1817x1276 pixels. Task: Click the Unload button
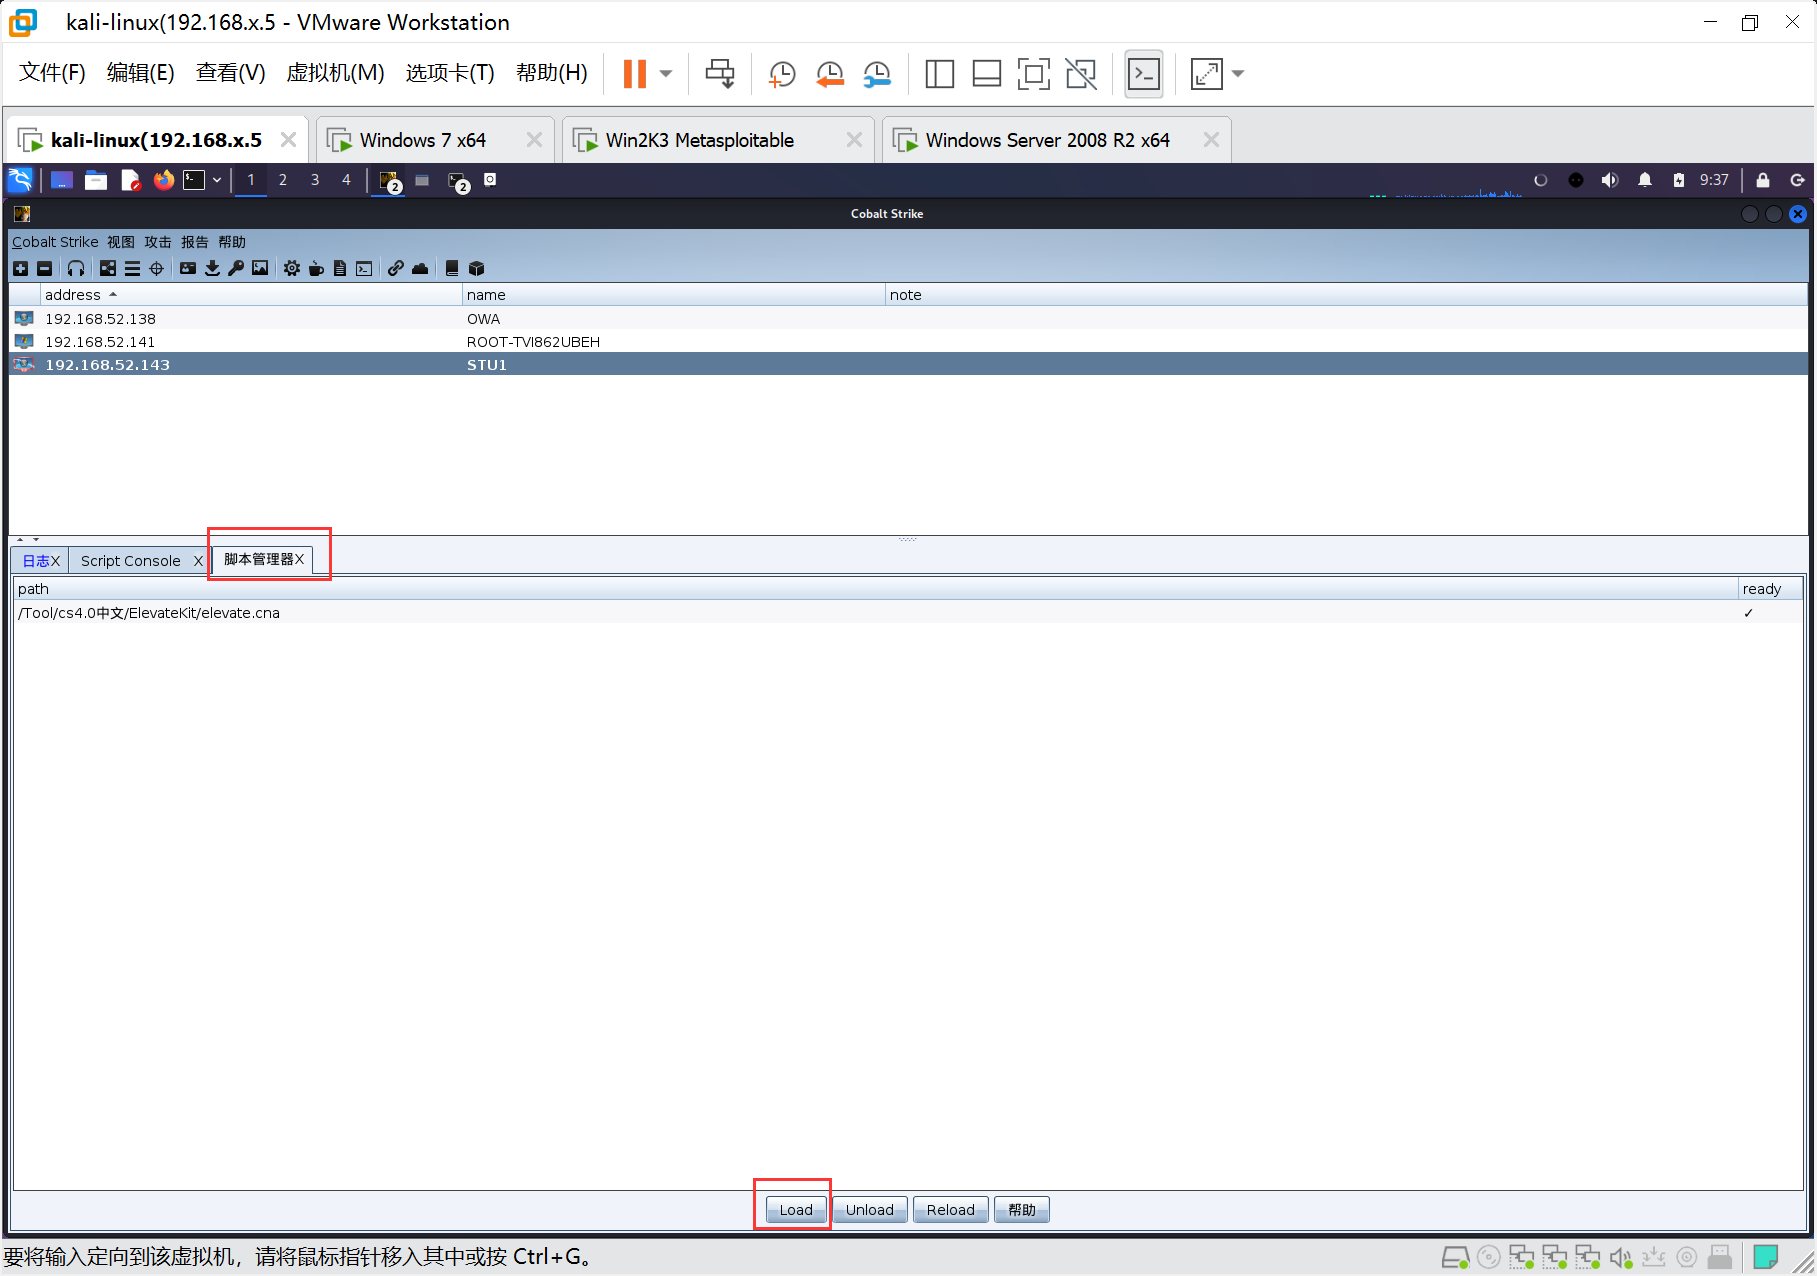pos(870,1210)
